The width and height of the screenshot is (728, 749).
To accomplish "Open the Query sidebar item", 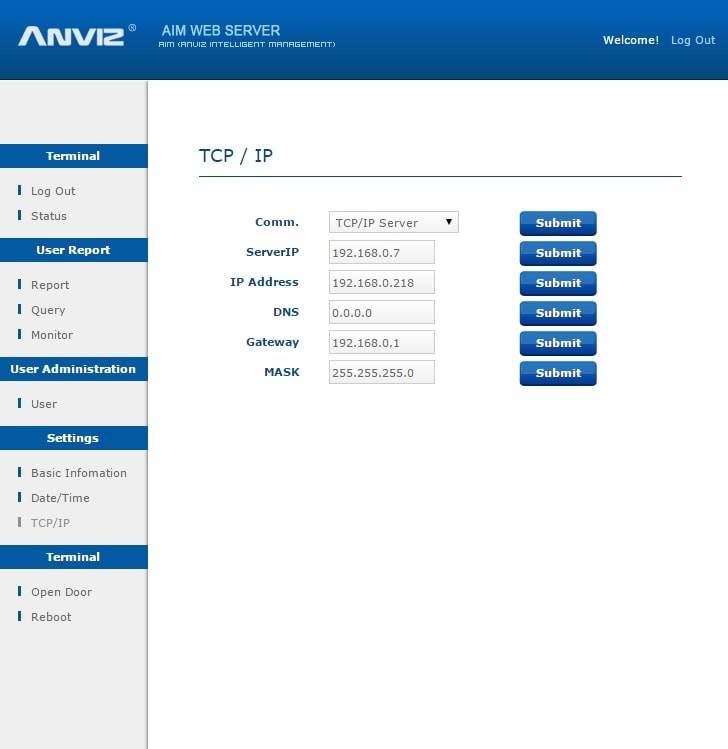I will [x=48, y=310].
